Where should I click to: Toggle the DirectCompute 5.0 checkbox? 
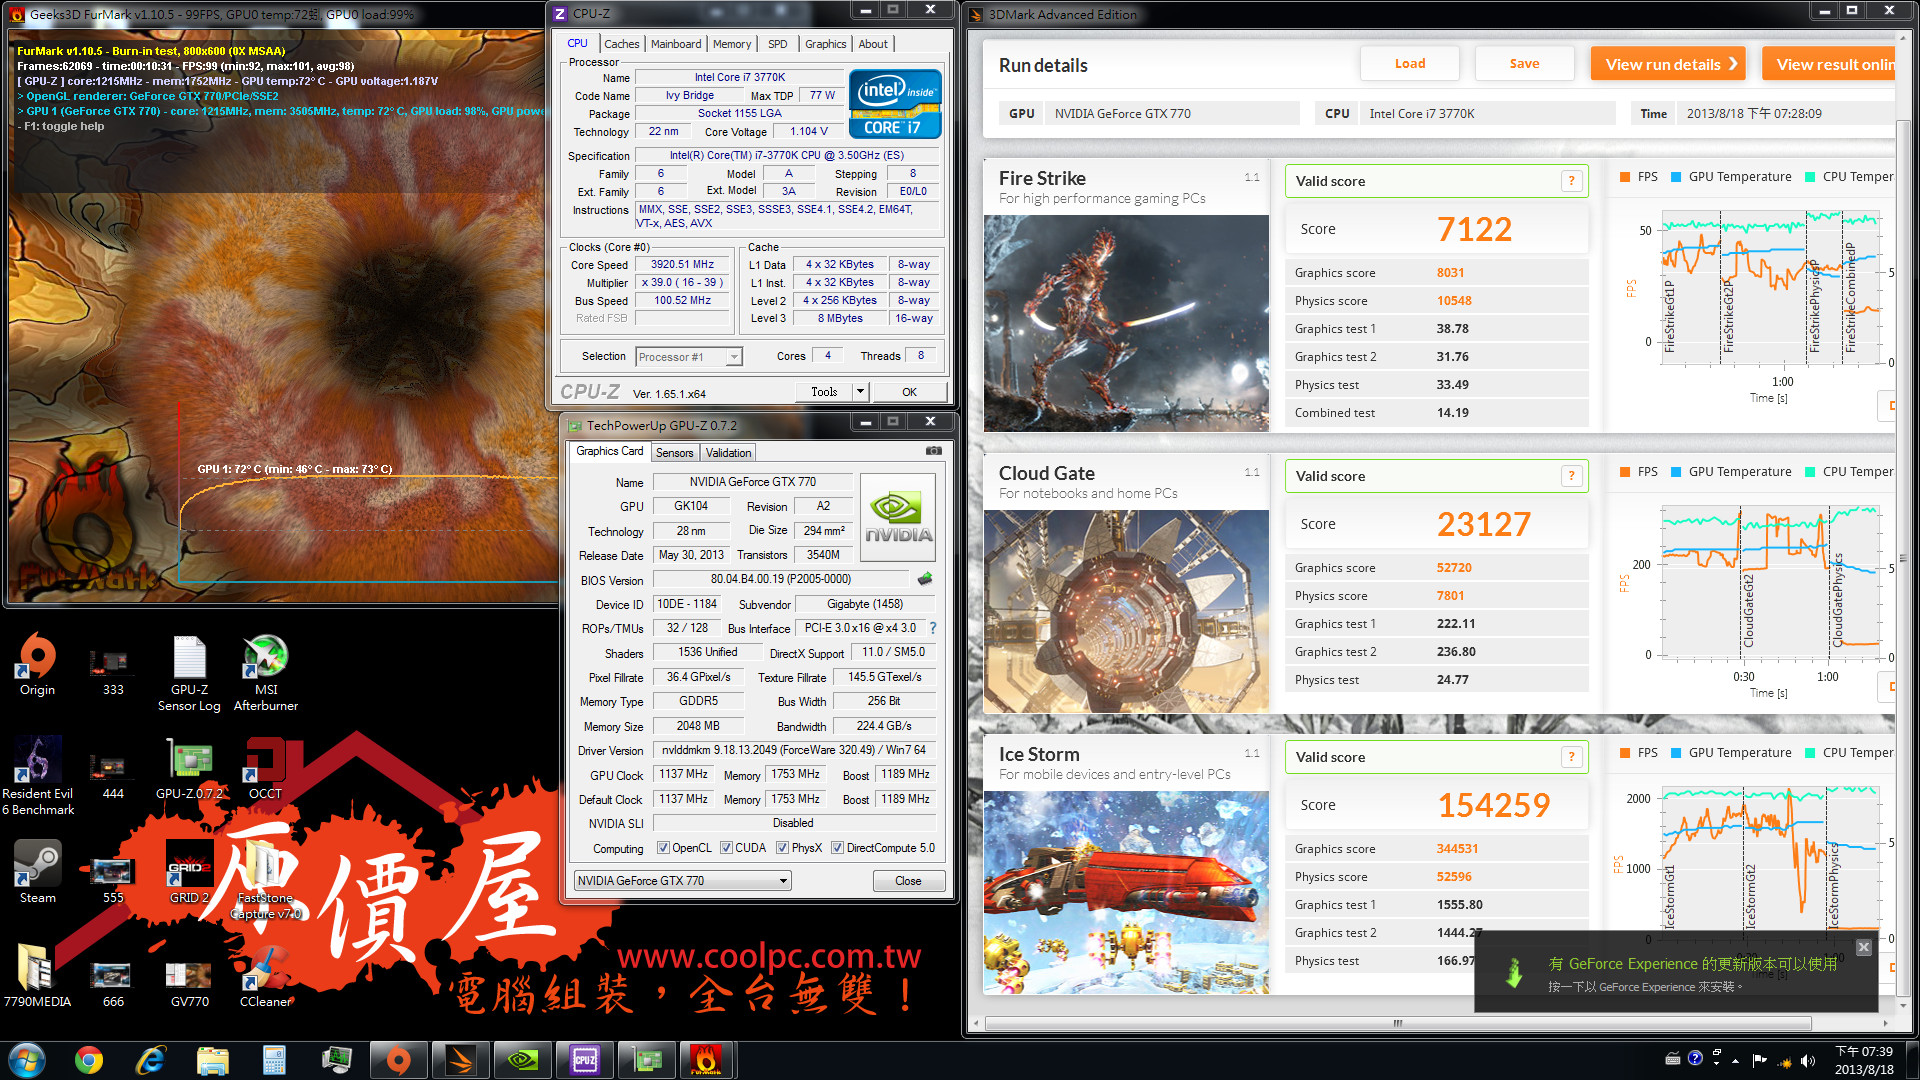[x=838, y=848]
